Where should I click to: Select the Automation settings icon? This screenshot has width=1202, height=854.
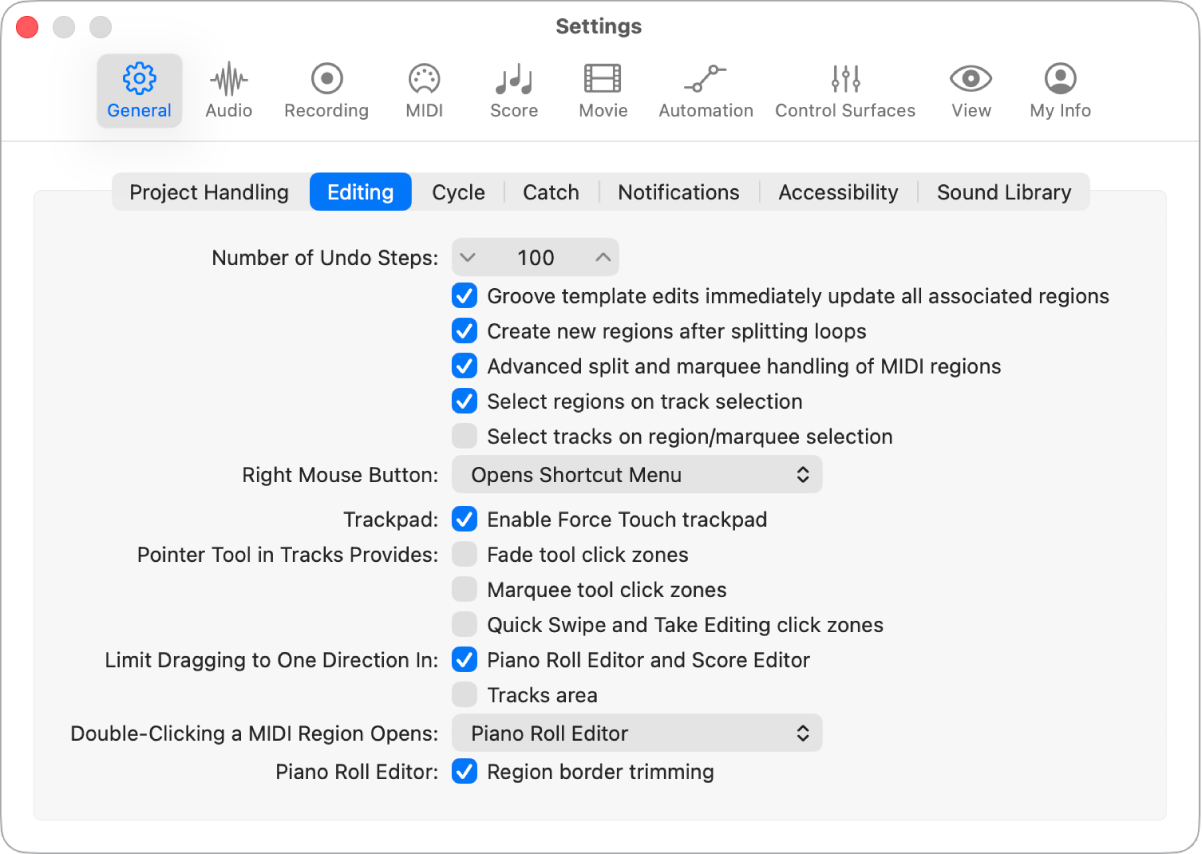[x=706, y=90]
